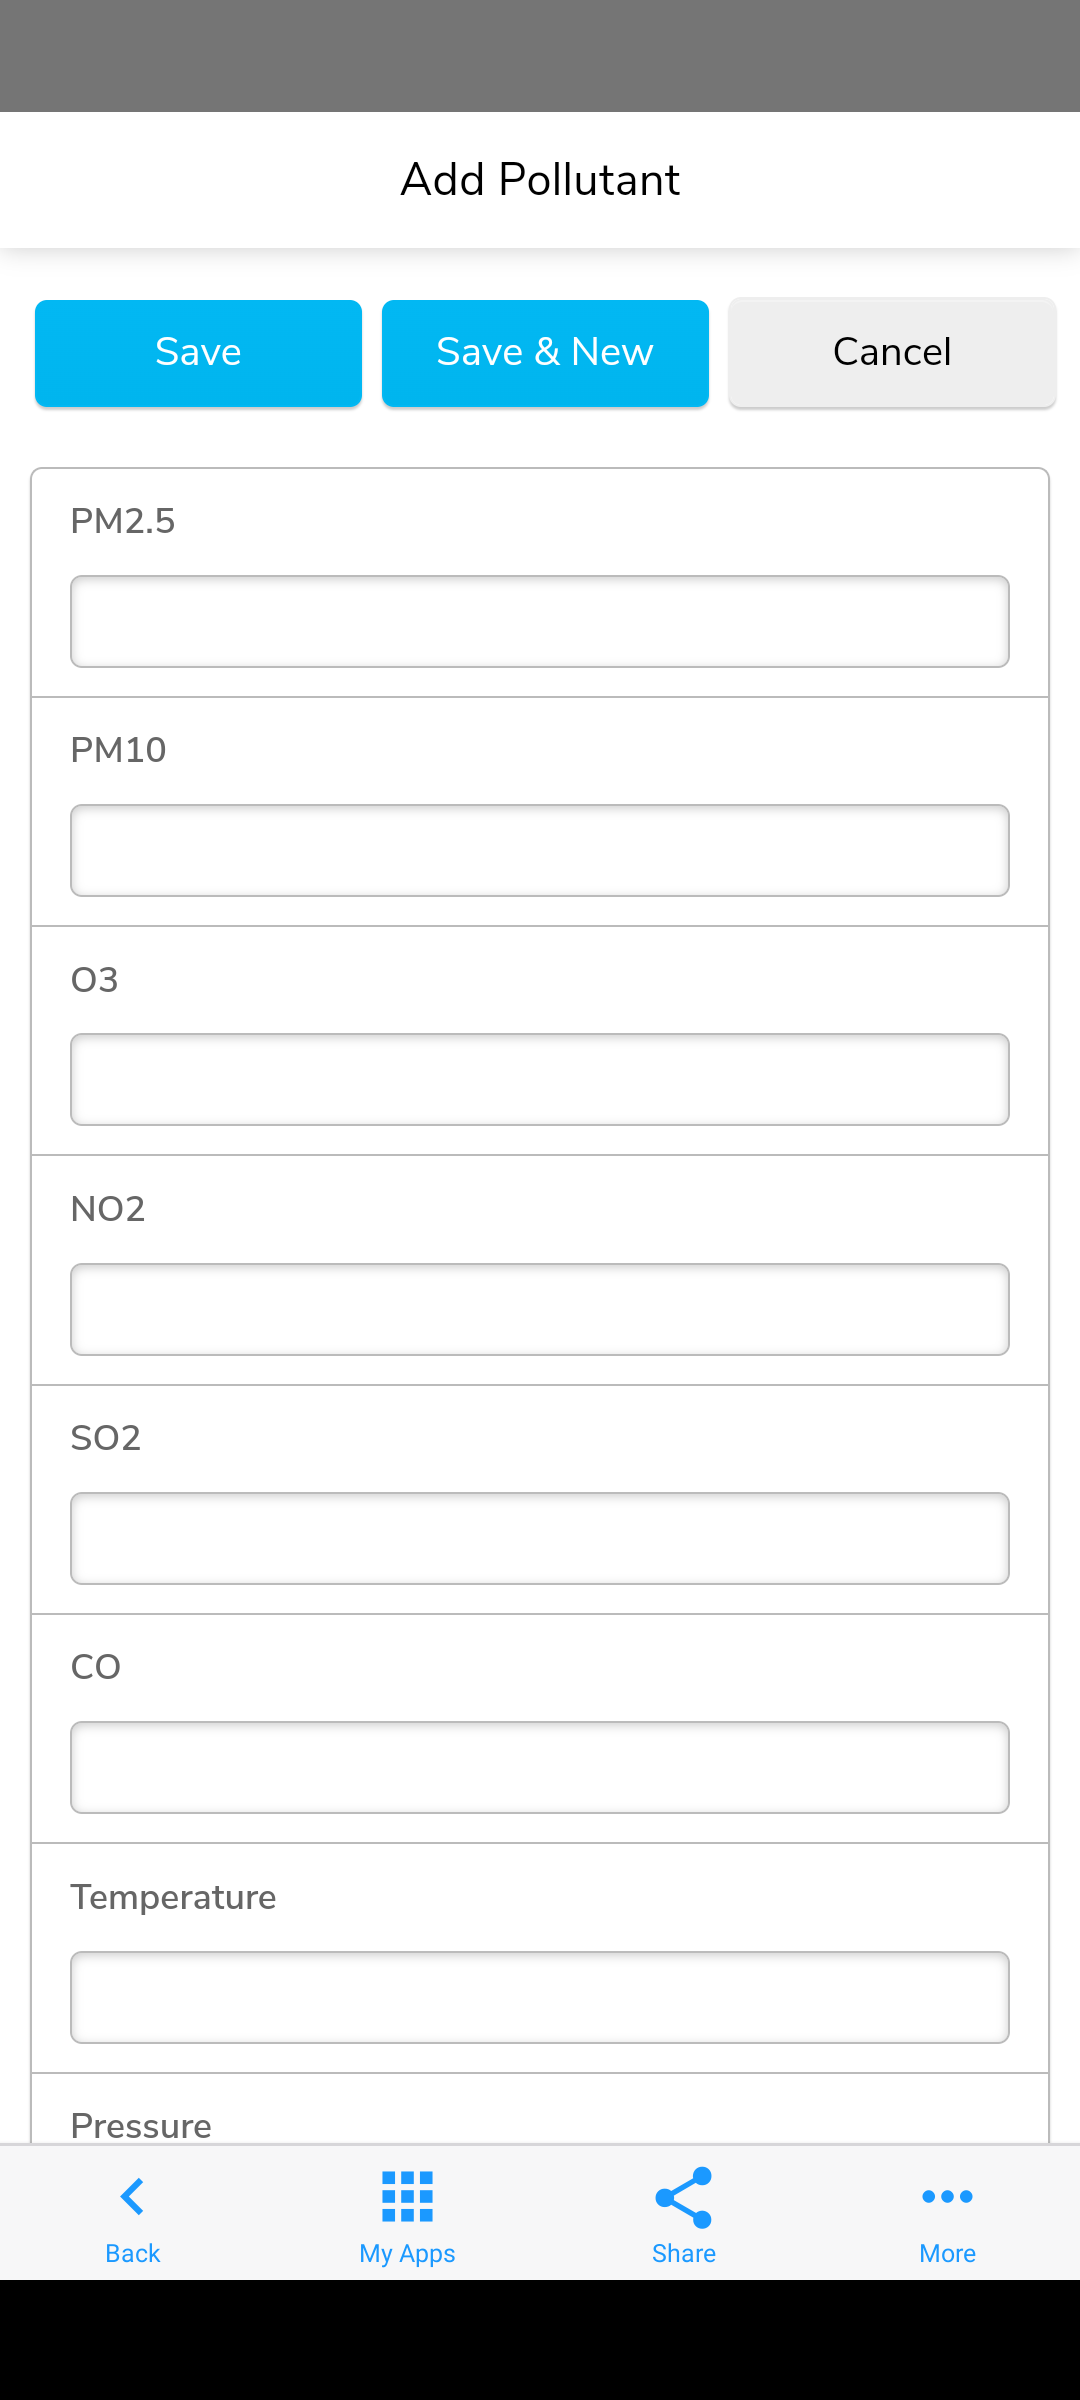Tap the Pressure field label
The height and width of the screenshot is (2400, 1080).
tap(141, 2125)
